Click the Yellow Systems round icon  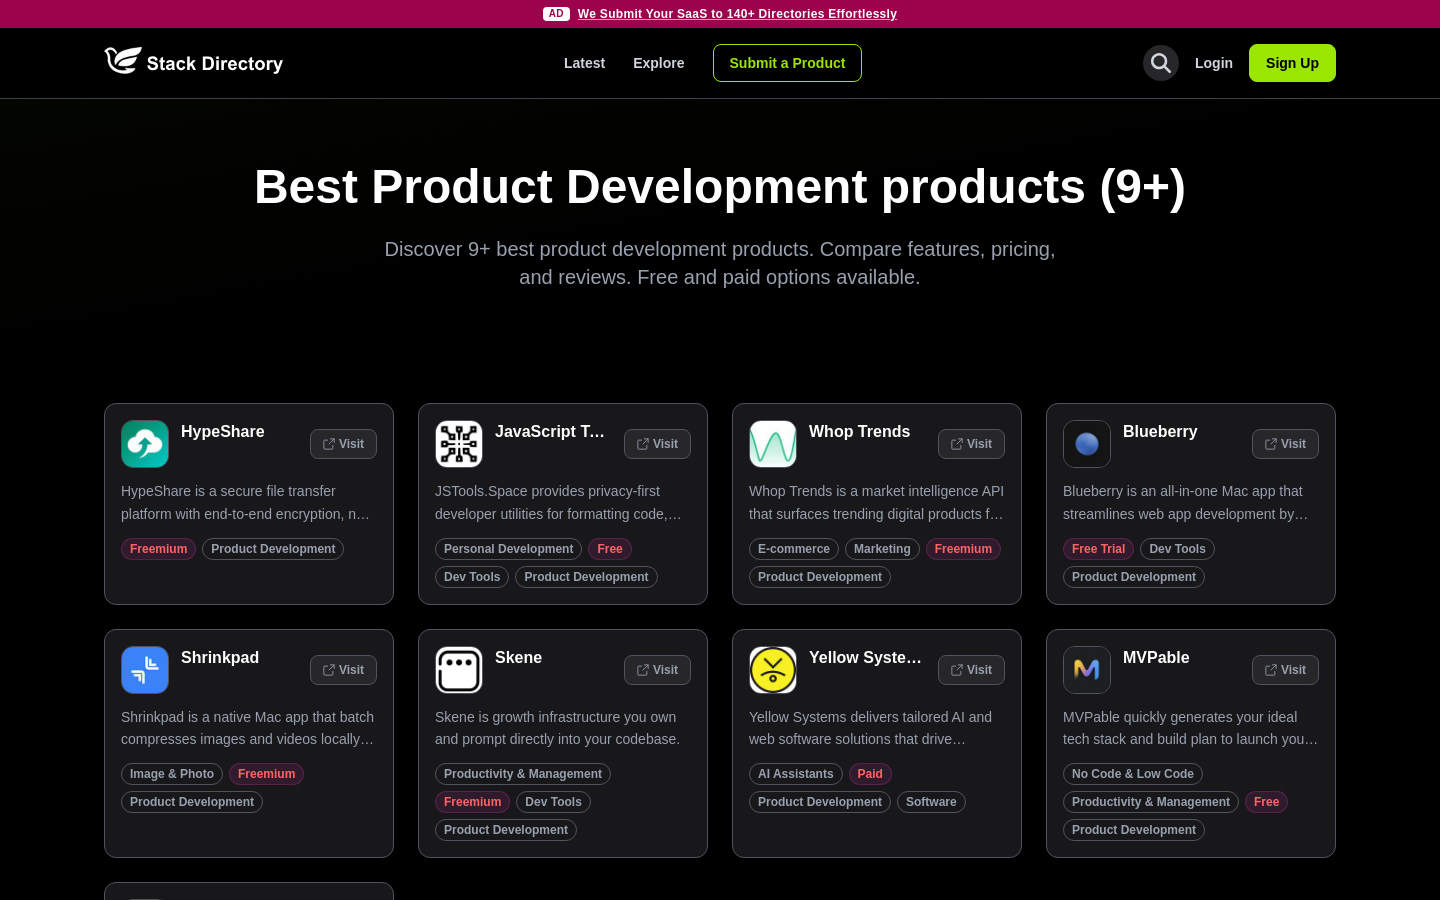click(x=773, y=670)
